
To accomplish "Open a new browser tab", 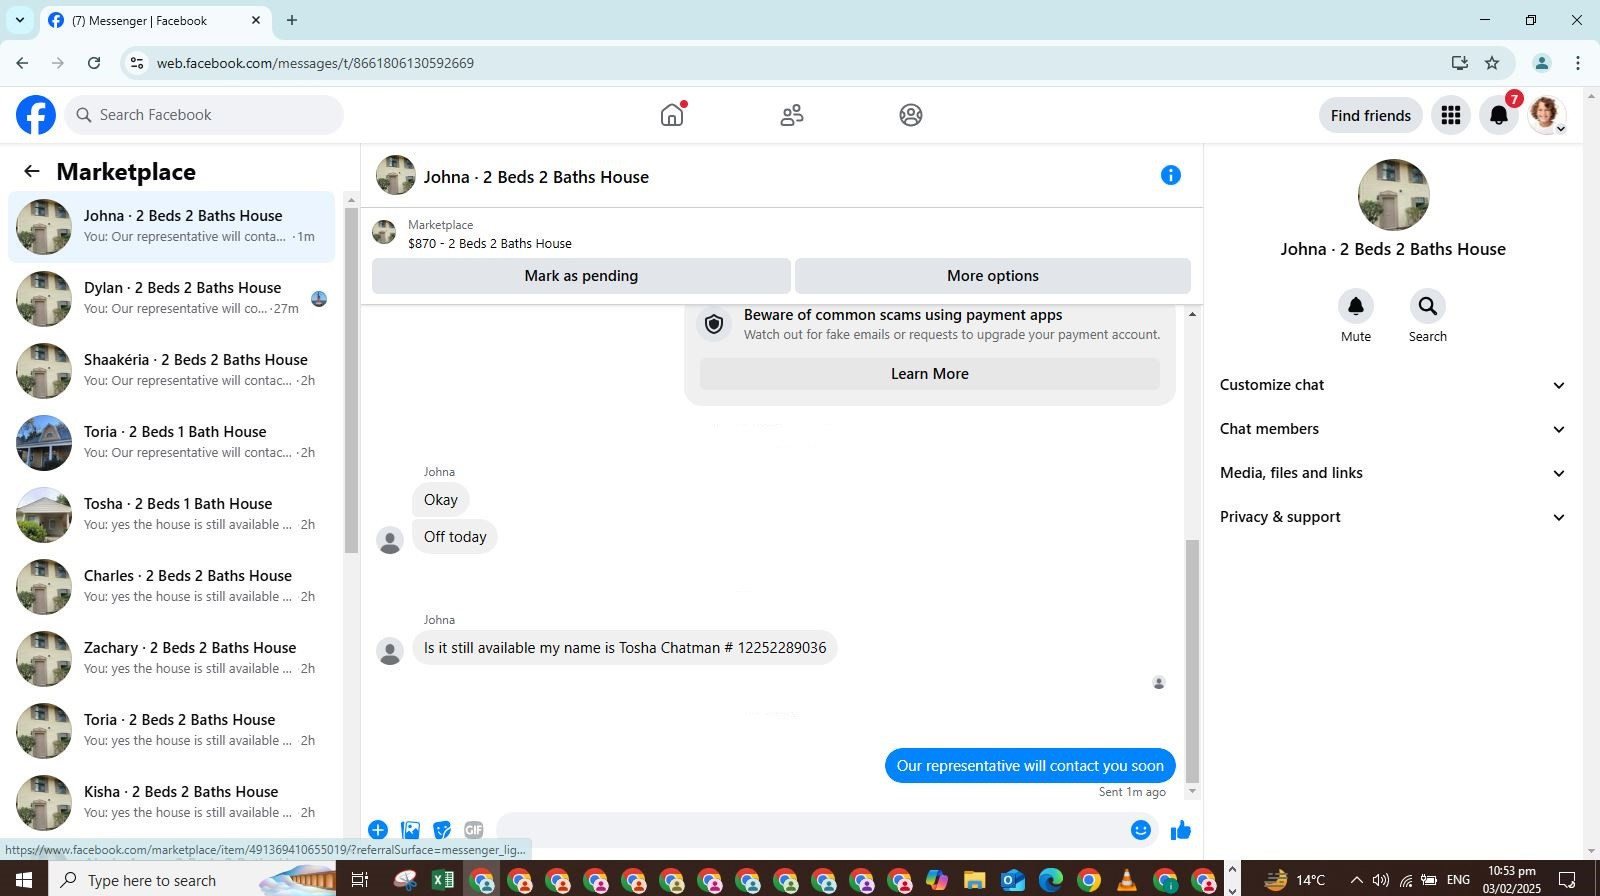I will click(x=292, y=20).
